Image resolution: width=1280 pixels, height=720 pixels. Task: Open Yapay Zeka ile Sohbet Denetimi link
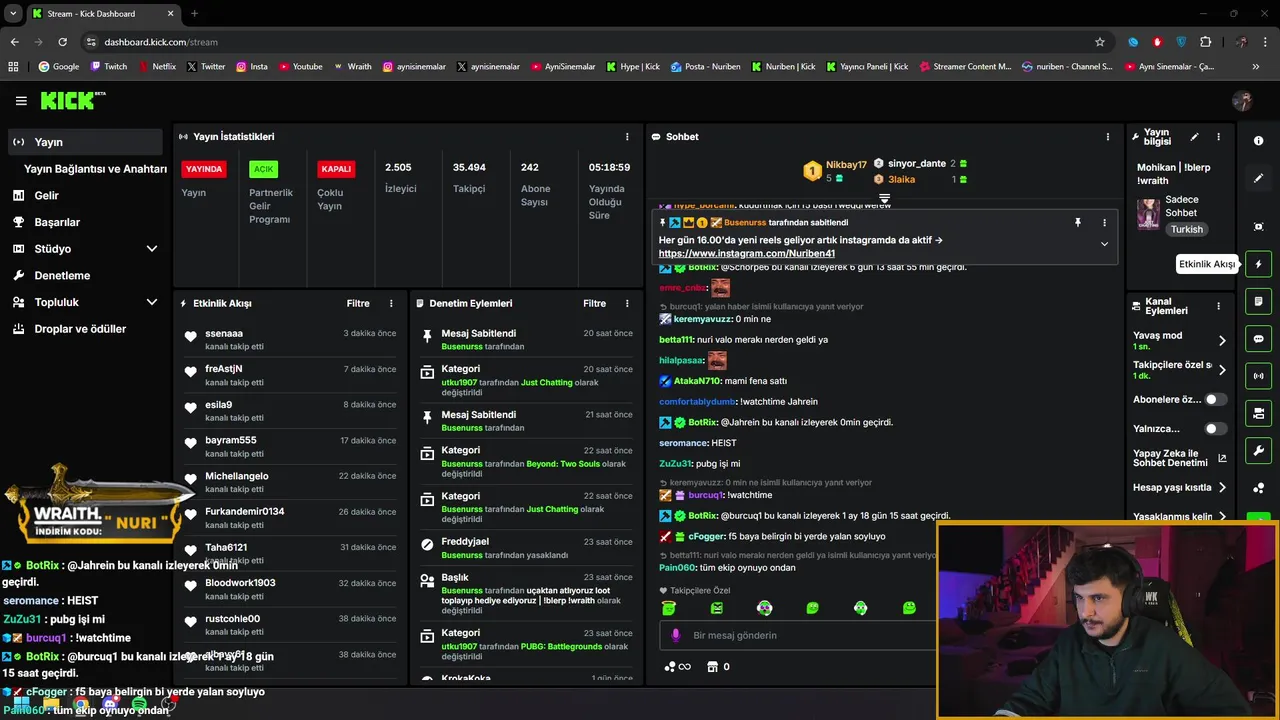pos(1180,458)
